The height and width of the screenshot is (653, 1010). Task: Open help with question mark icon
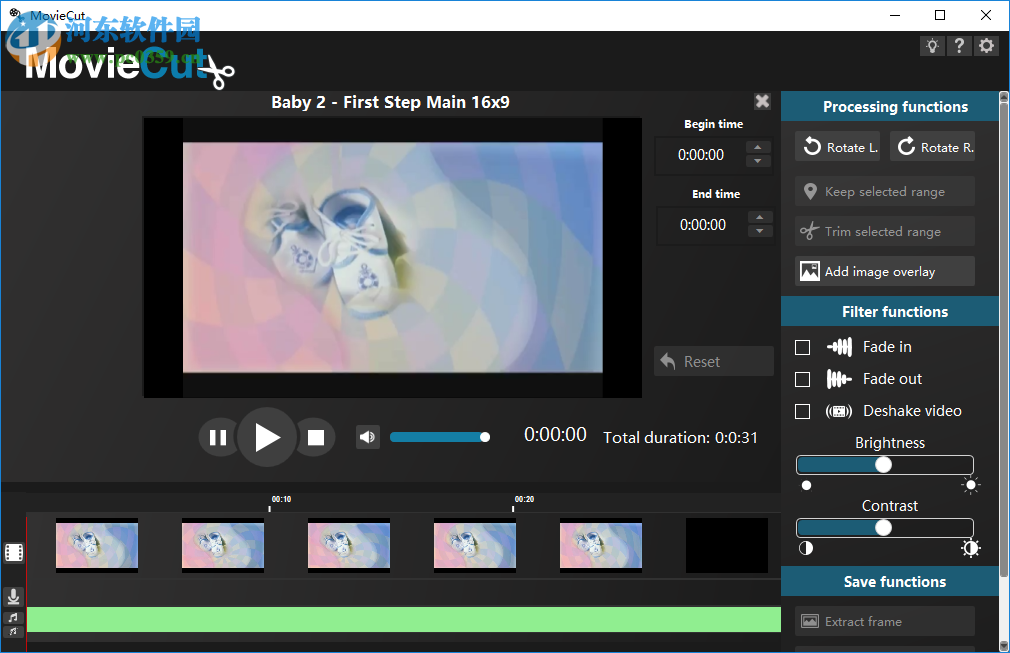(x=959, y=46)
